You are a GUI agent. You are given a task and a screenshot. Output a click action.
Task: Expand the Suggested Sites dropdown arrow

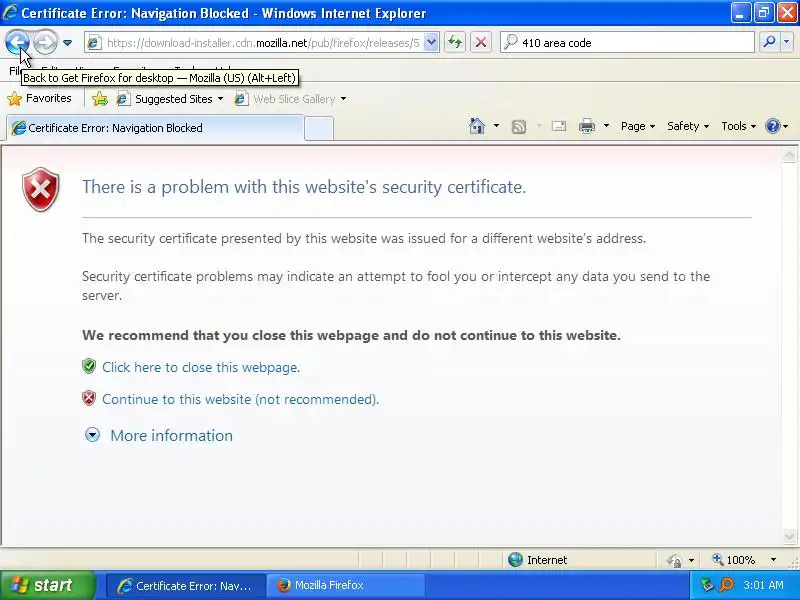pyautogui.click(x=220, y=98)
